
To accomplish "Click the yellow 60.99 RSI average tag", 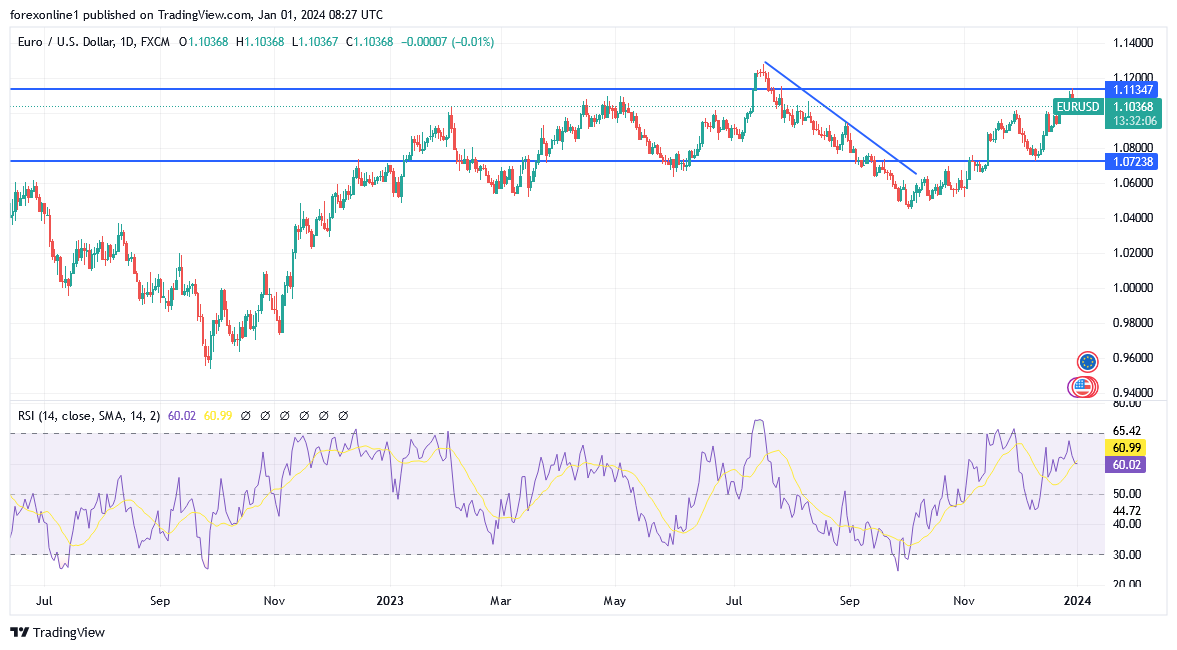I will tap(1126, 448).
